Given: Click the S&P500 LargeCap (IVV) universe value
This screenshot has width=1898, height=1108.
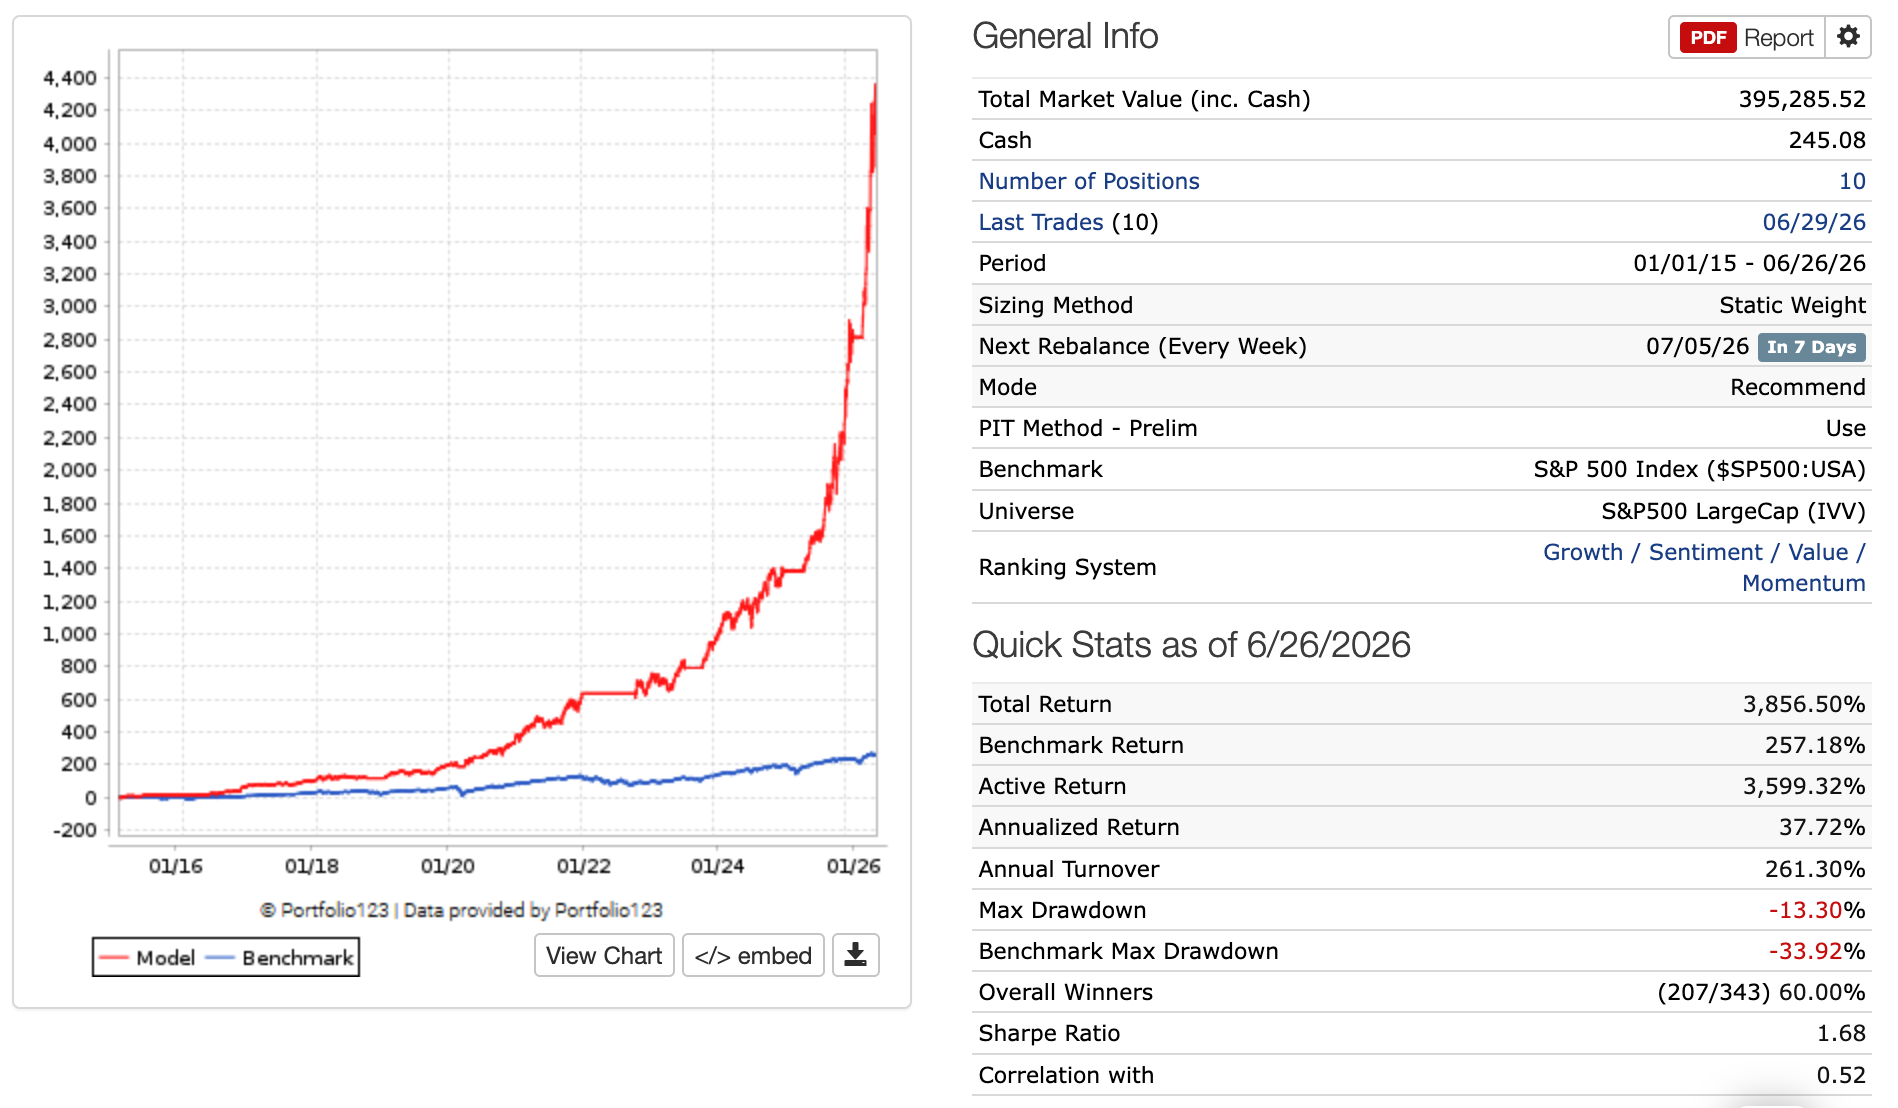Looking at the screenshot, I should tap(1733, 511).
